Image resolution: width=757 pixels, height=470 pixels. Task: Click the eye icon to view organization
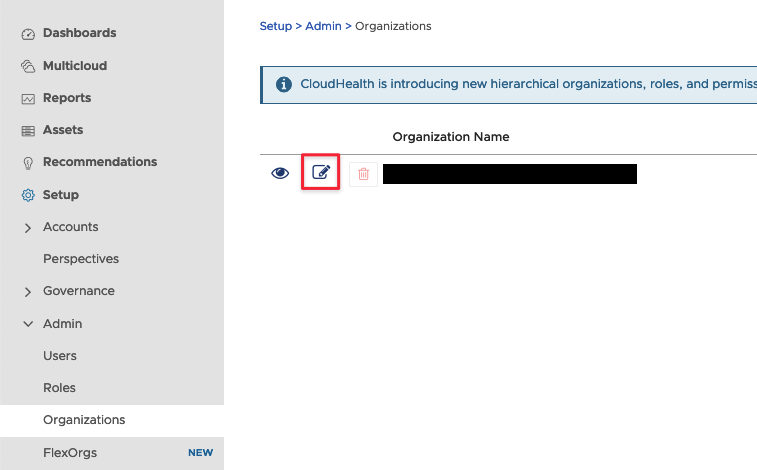click(281, 173)
